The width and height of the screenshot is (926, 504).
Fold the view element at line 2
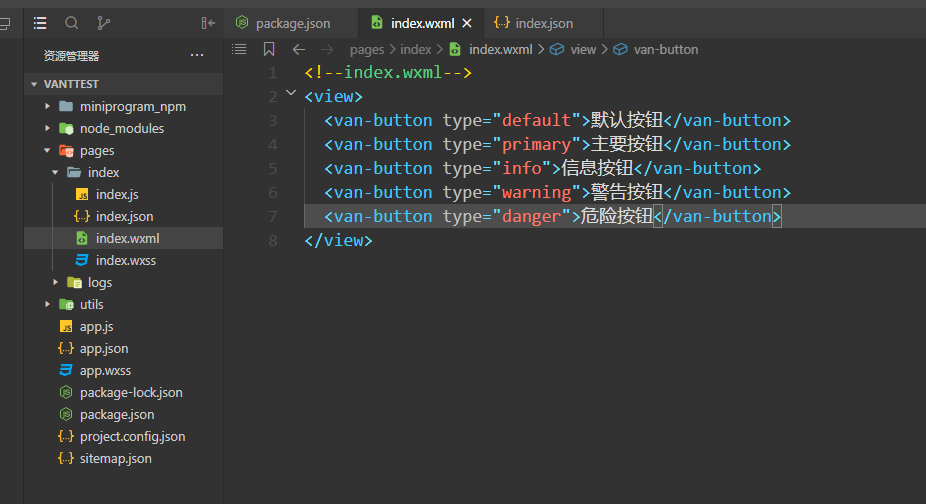291,93
